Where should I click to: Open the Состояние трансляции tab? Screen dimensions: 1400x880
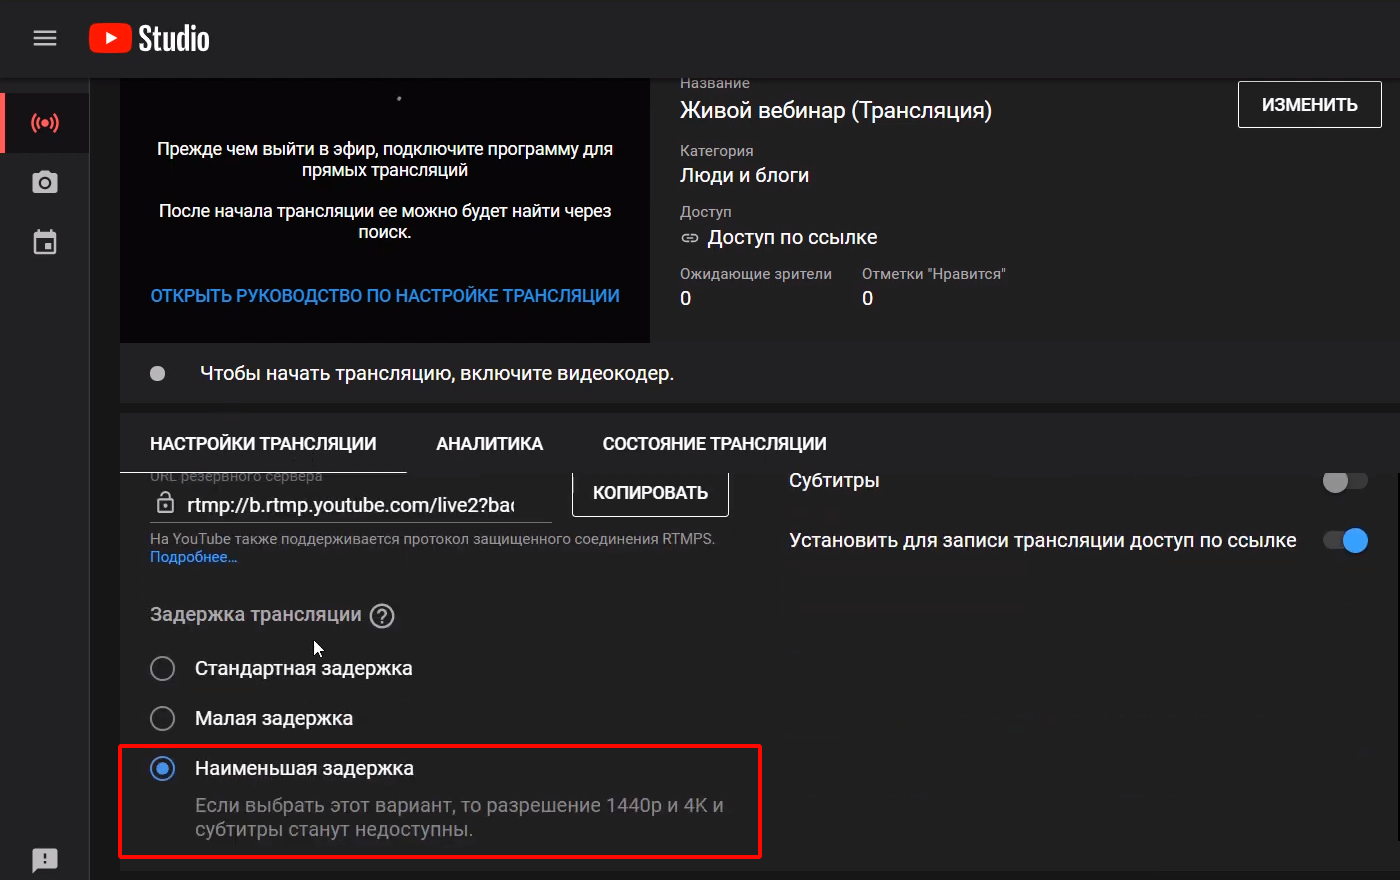coord(714,444)
